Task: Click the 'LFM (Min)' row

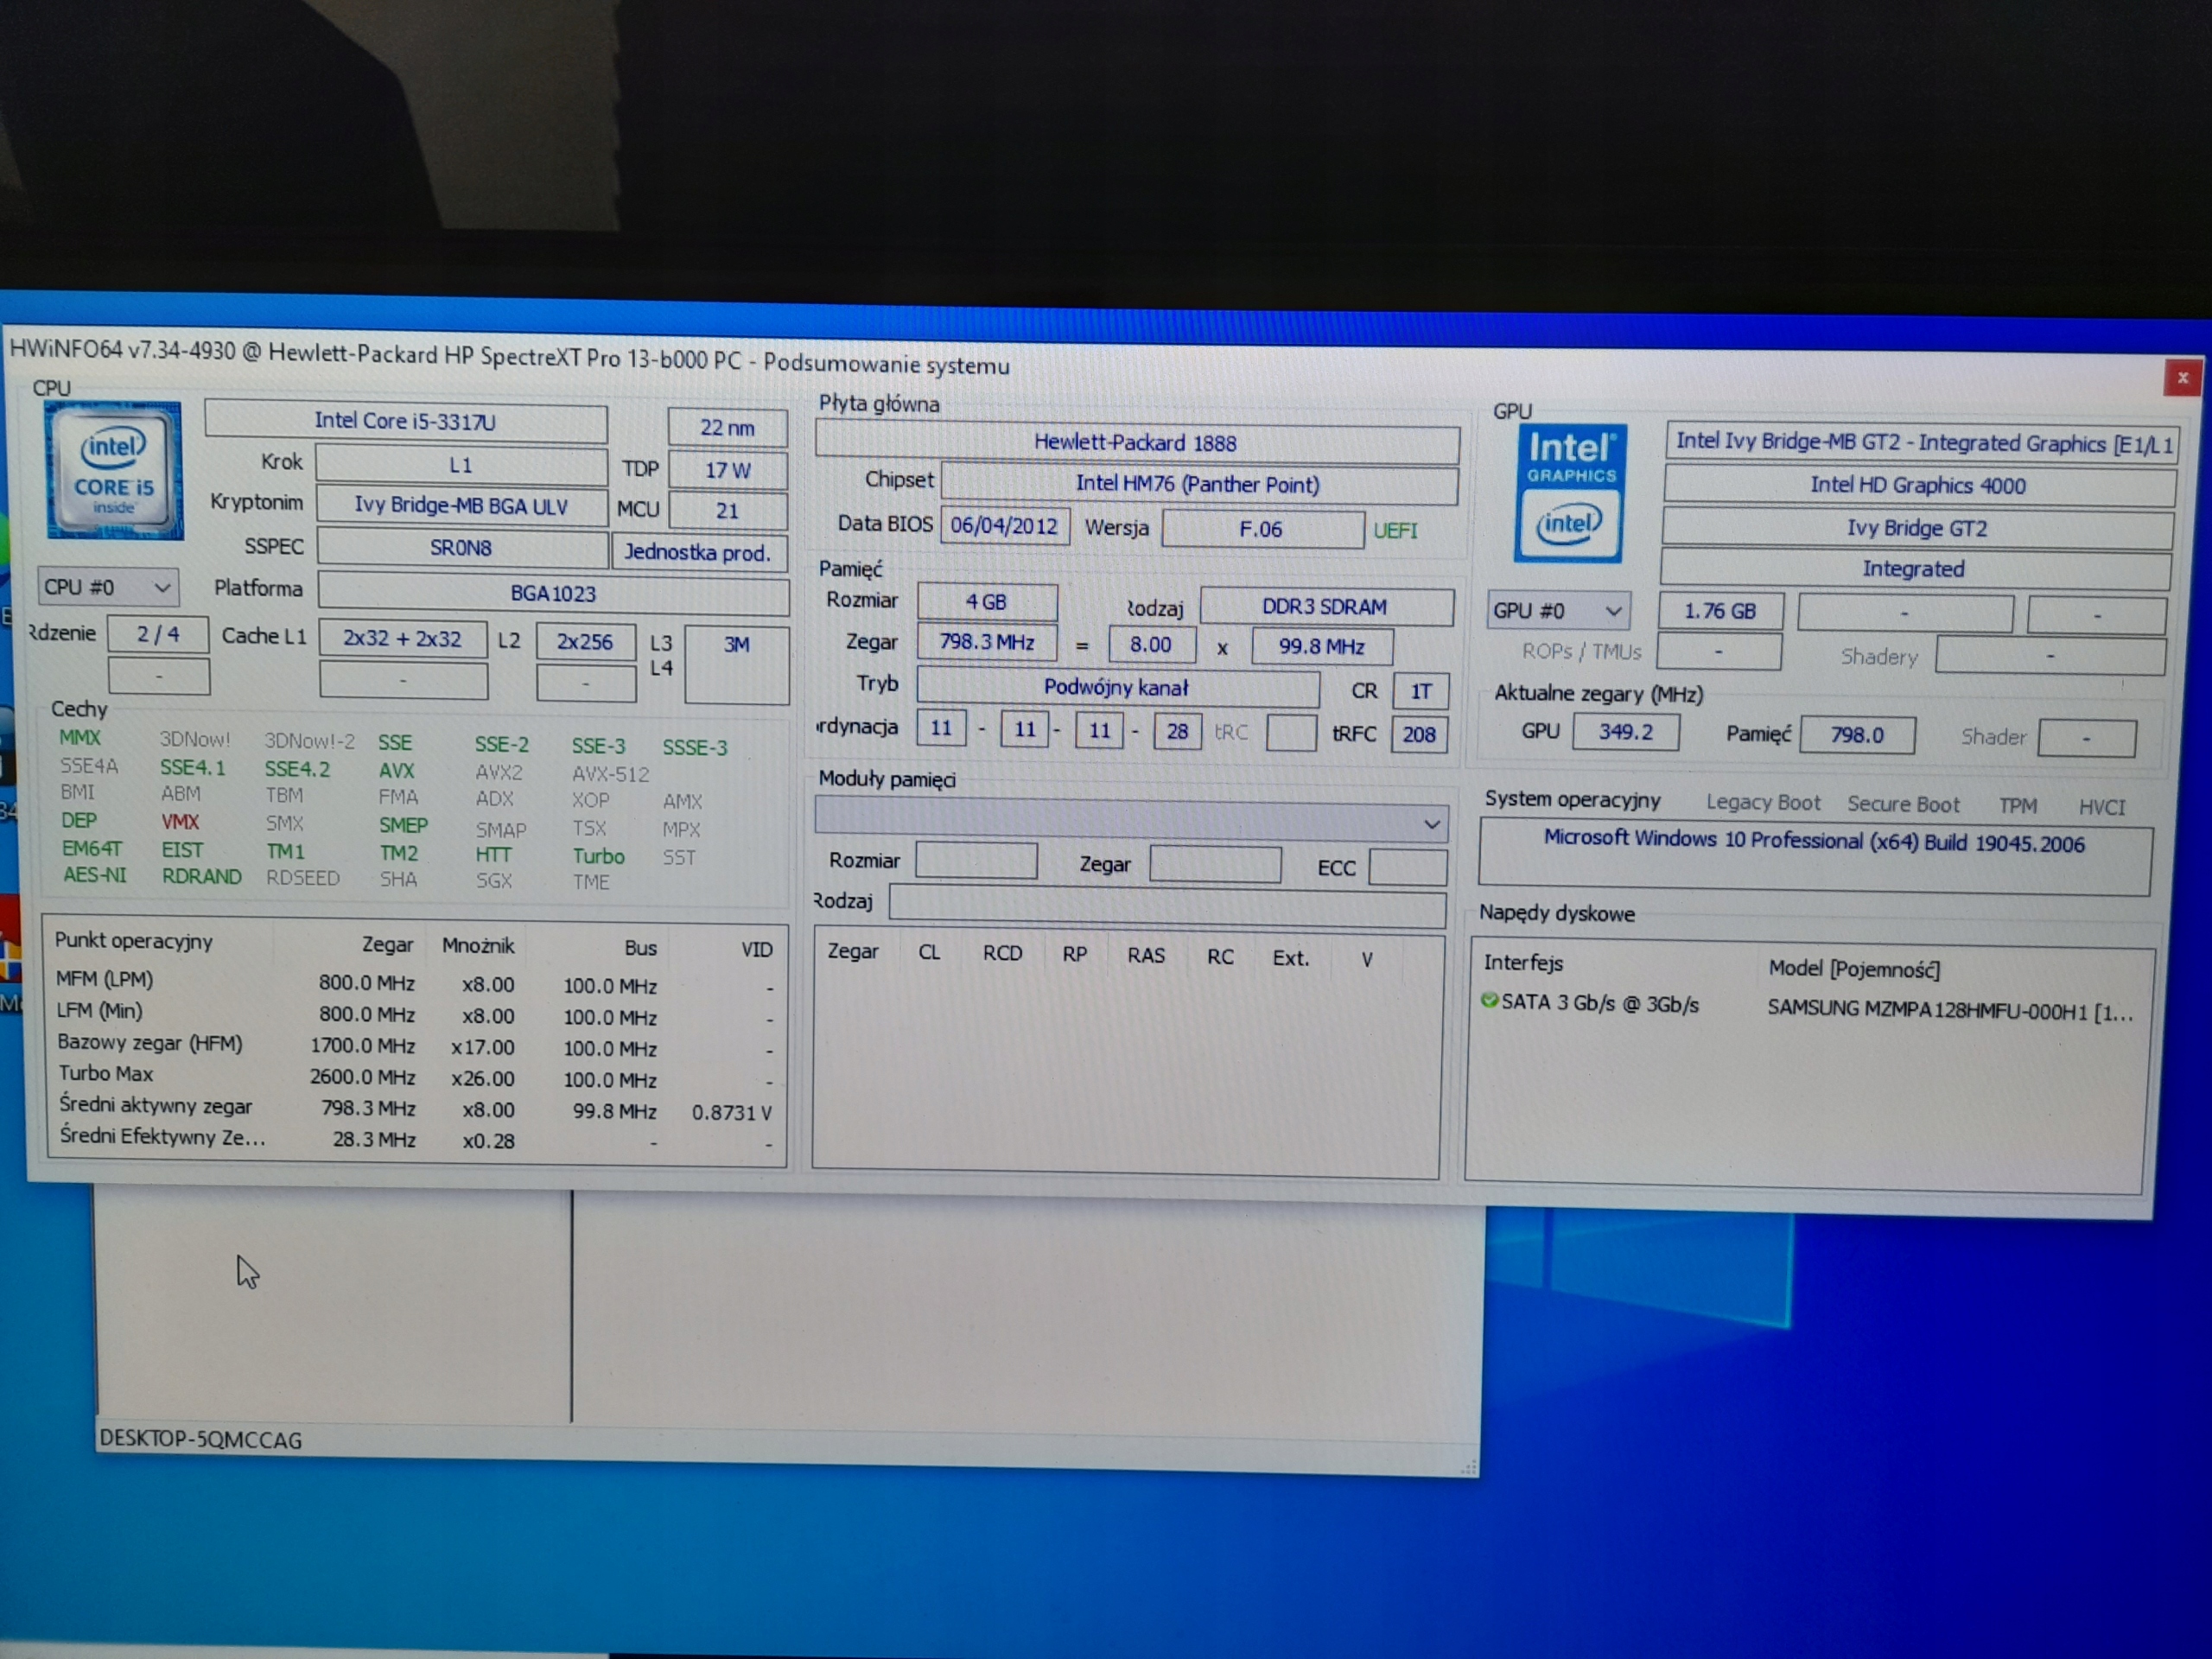Action: 415,1014
